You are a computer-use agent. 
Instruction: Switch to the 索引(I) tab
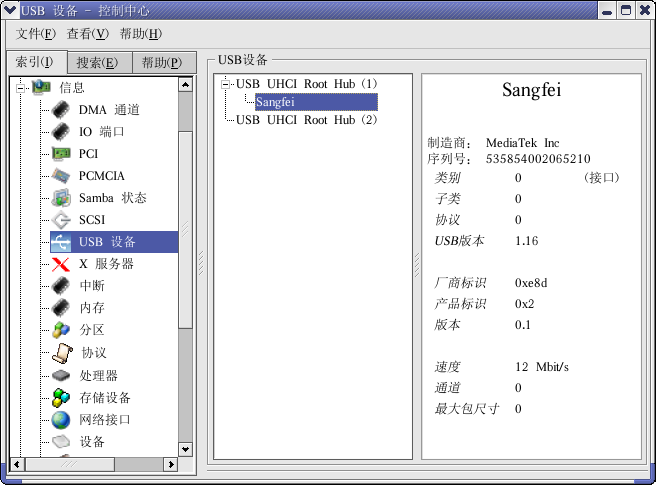pos(37,62)
